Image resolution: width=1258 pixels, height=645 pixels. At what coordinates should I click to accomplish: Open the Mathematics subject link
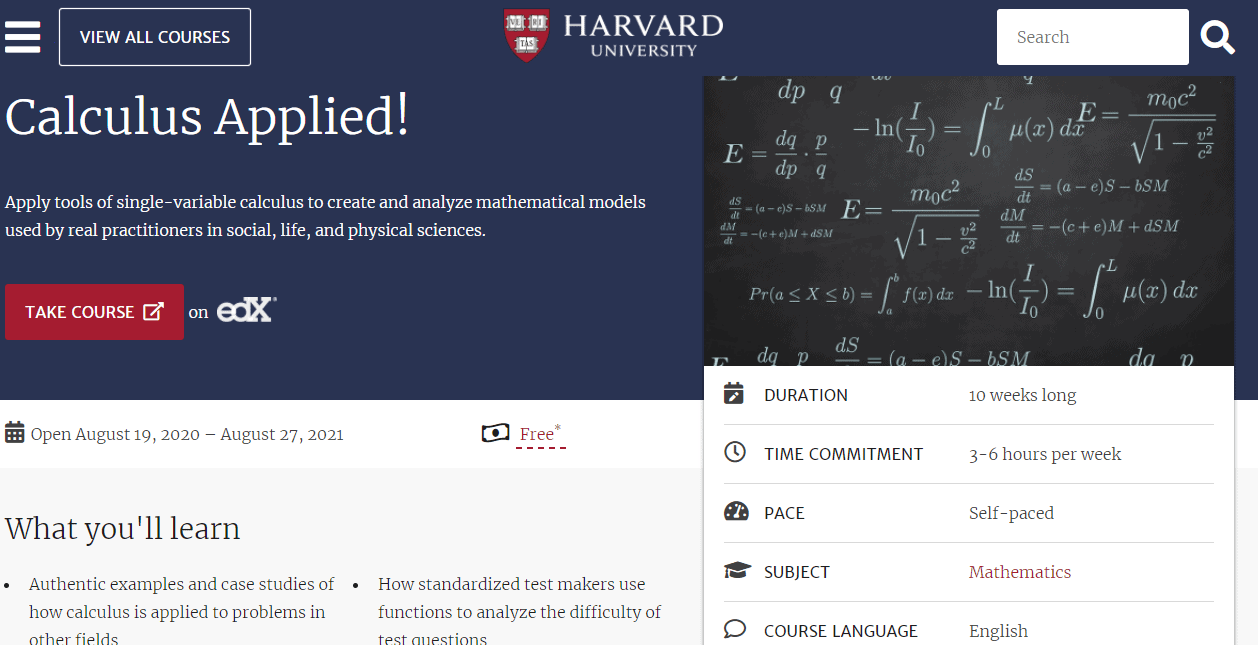pyautogui.click(x=1019, y=572)
